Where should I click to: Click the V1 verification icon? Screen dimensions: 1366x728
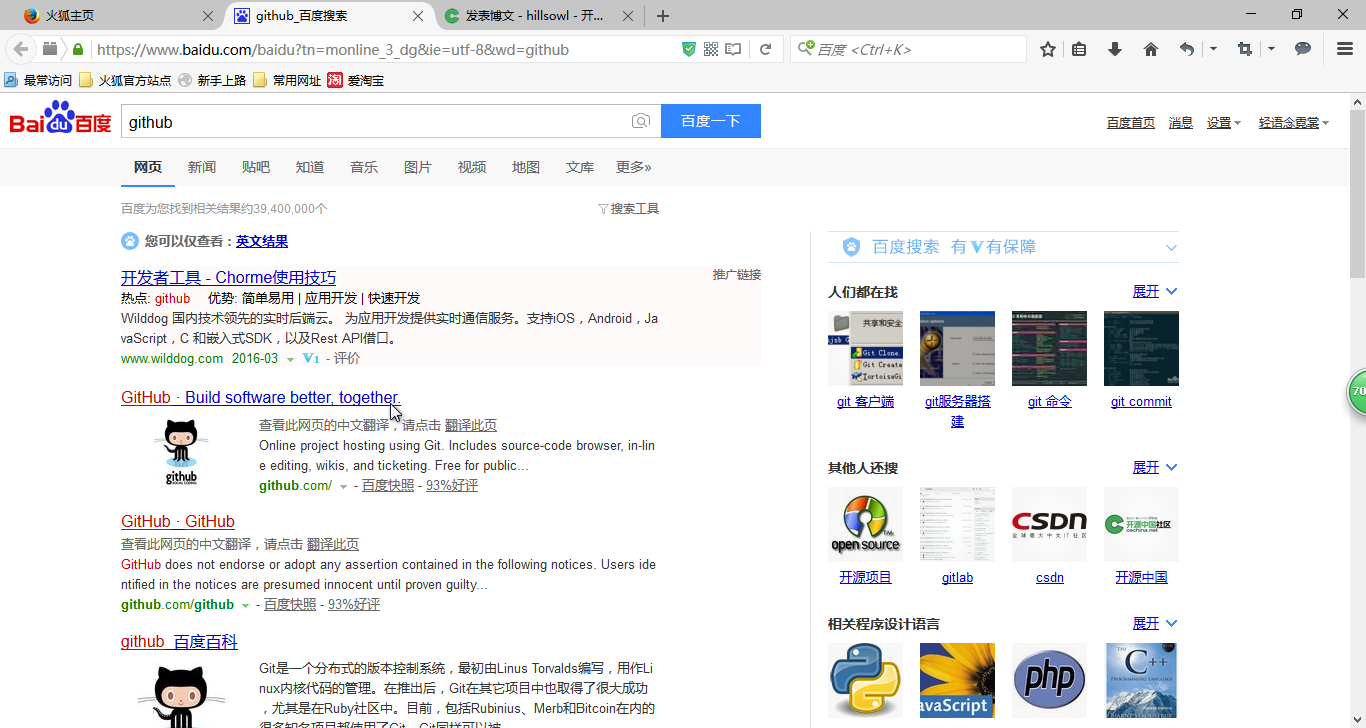(311, 358)
